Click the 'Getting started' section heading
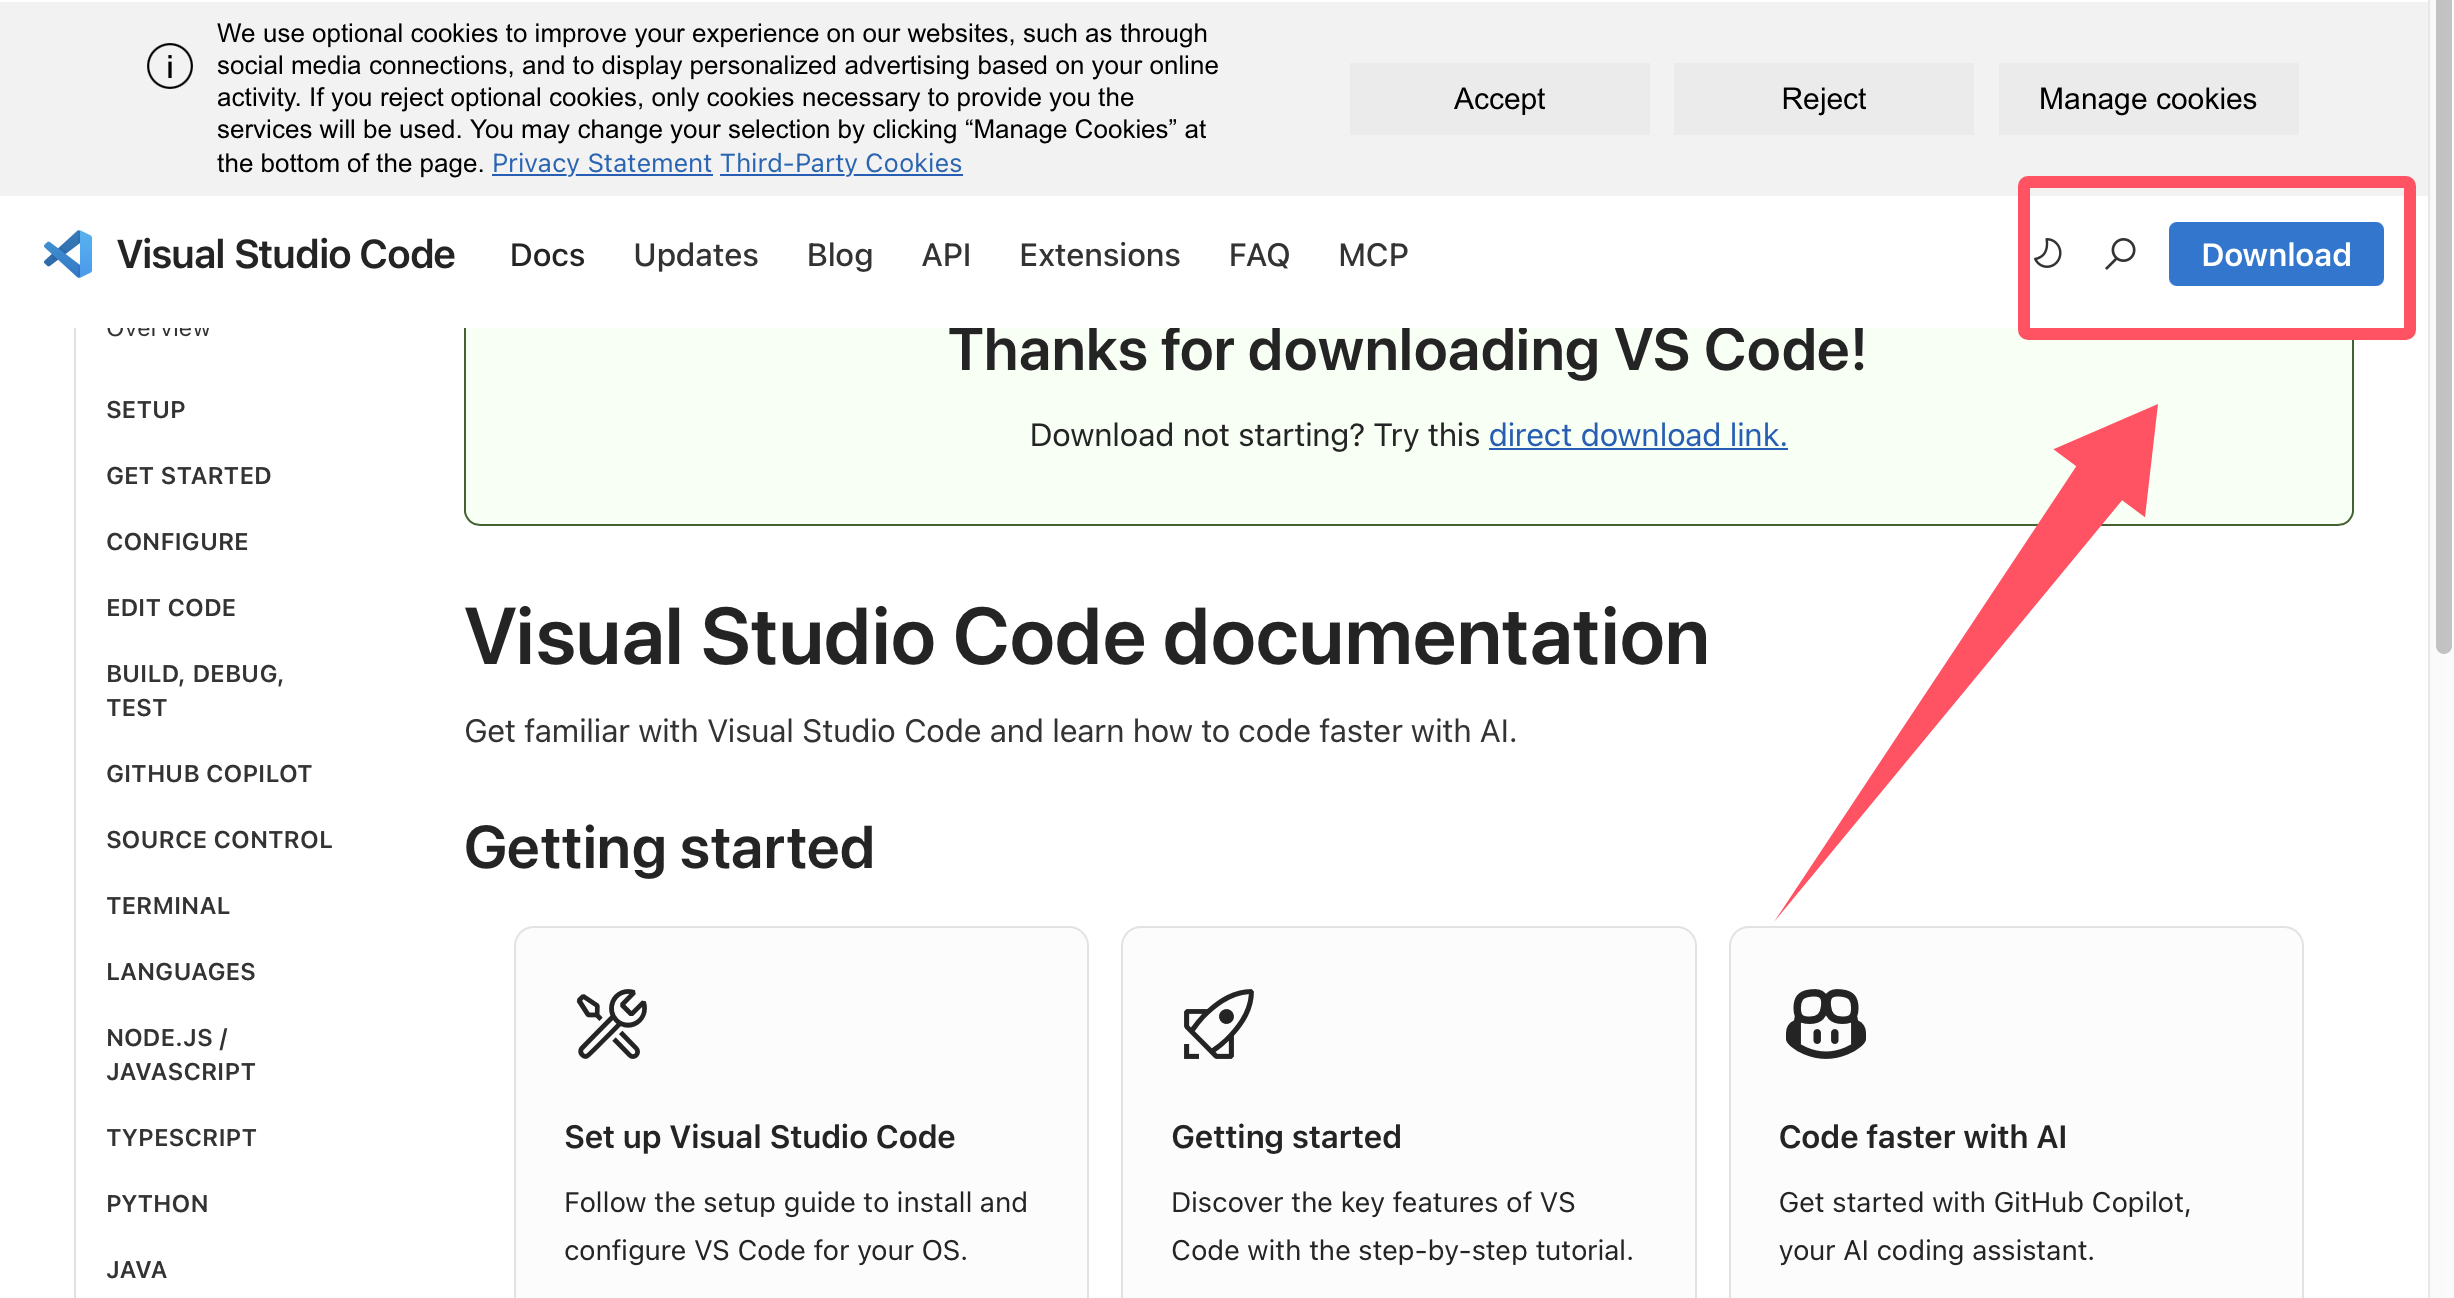 pyautogui.click(x=669, y=848)
